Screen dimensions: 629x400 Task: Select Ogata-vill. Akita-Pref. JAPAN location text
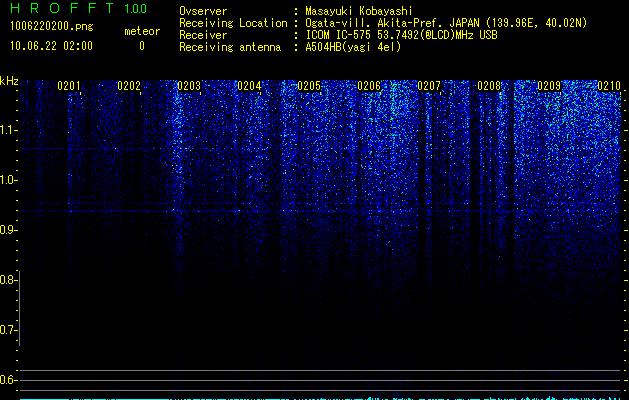(x=446, y=23)
